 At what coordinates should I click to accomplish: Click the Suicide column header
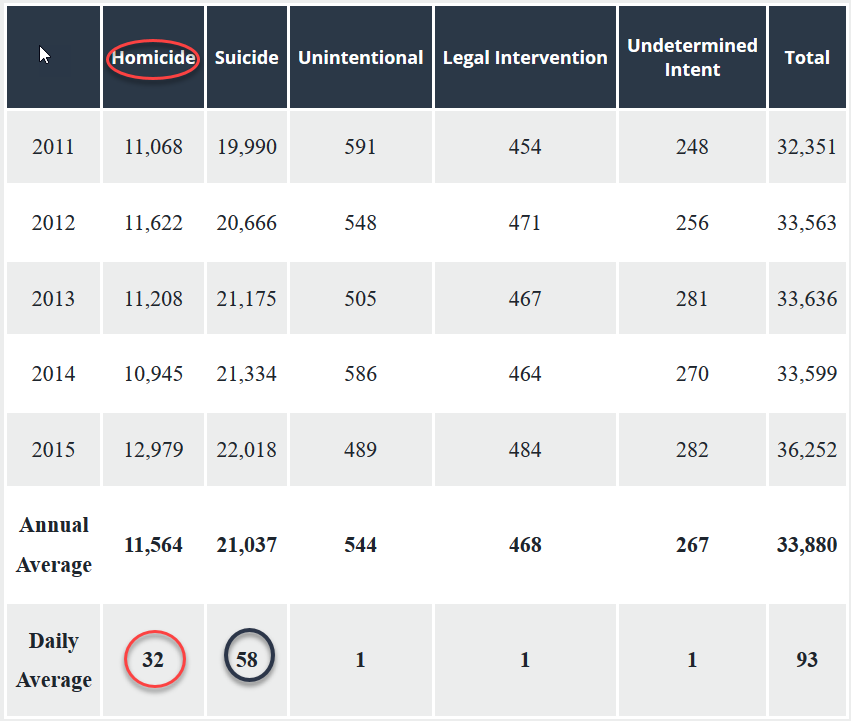(x=246, y=58)
